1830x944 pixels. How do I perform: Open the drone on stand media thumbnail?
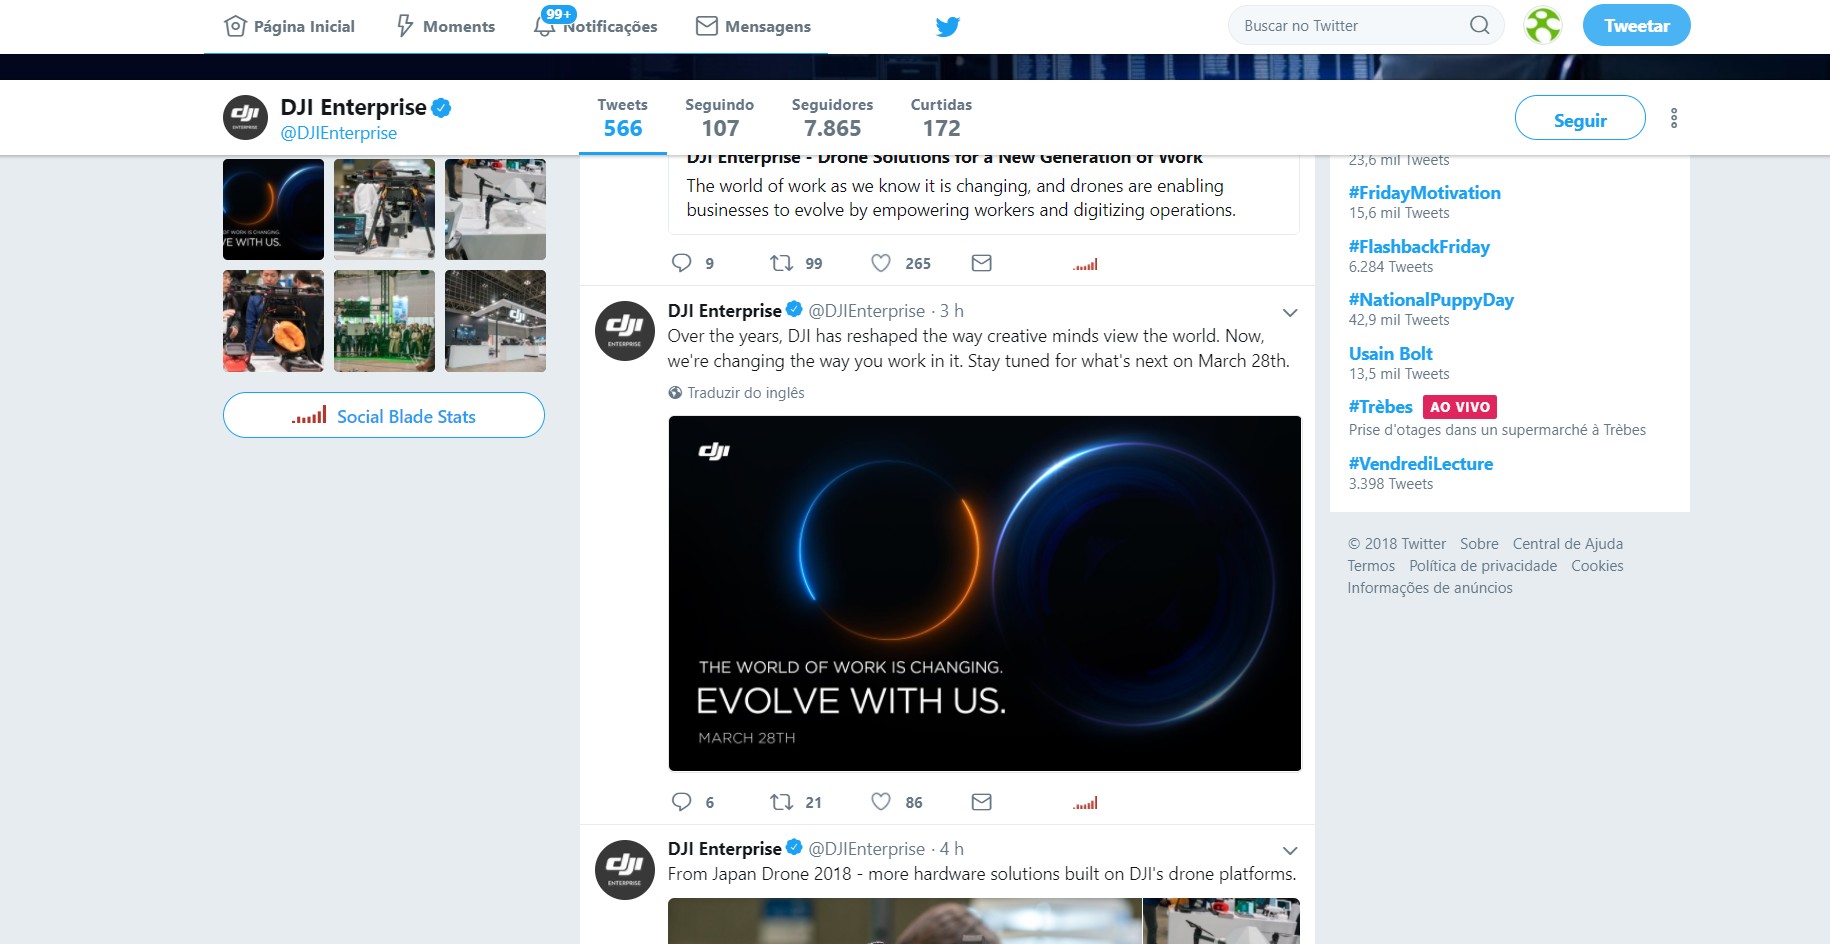pos(384,210)
